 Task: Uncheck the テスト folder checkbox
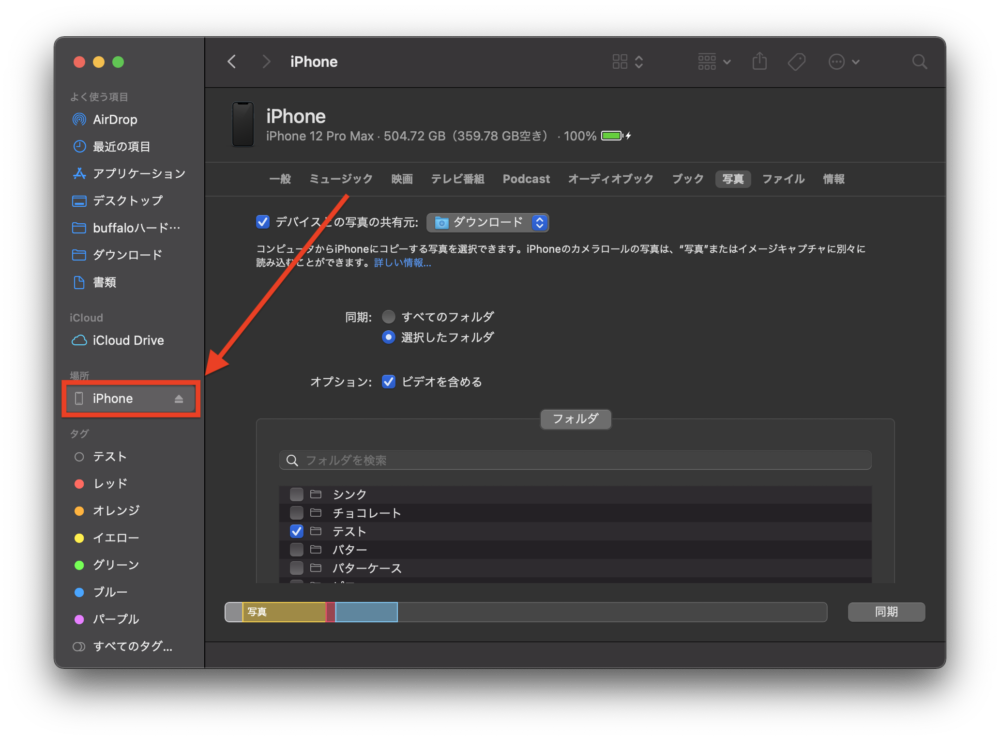coord(297,531)
